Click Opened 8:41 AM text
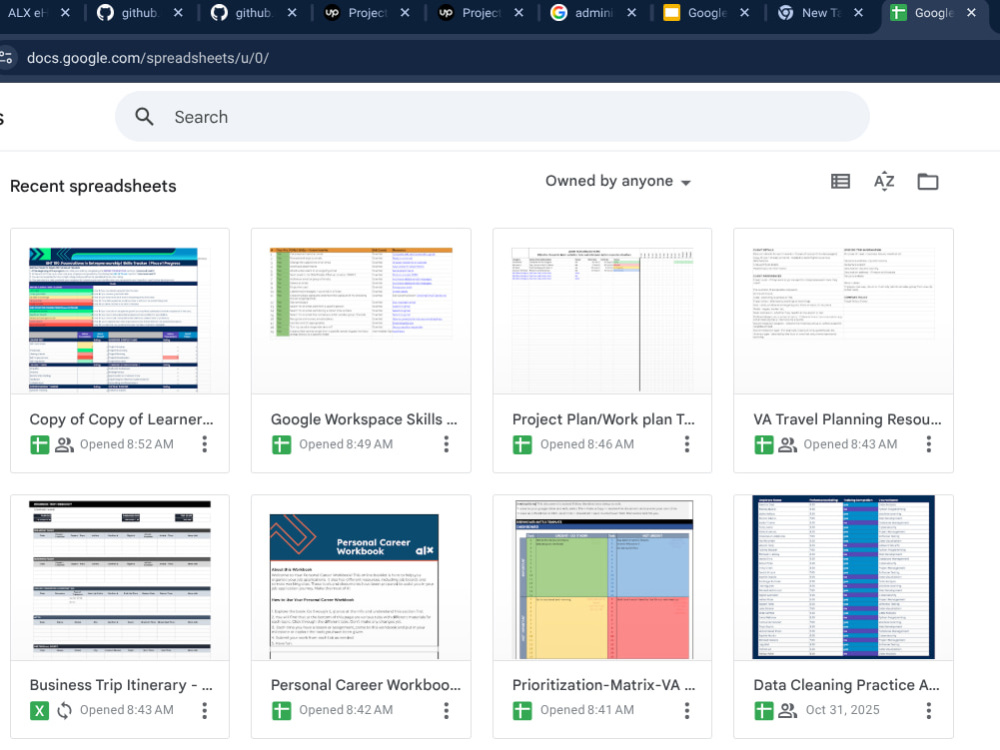The height and width of the screenshot is (750, 1000). (x=587, y=710)
